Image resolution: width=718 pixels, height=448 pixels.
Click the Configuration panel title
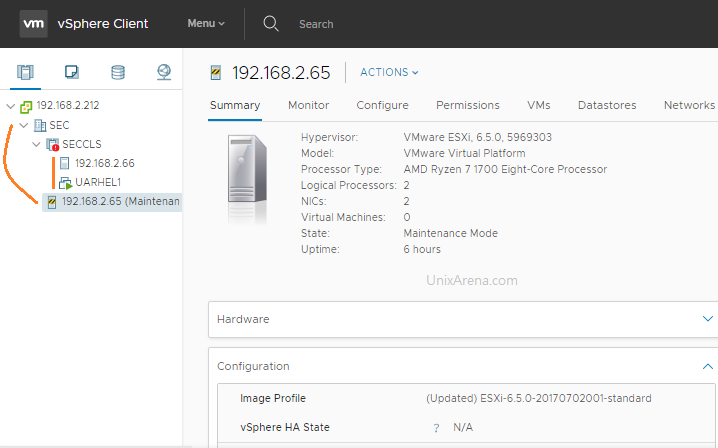(x=253, y=366)
